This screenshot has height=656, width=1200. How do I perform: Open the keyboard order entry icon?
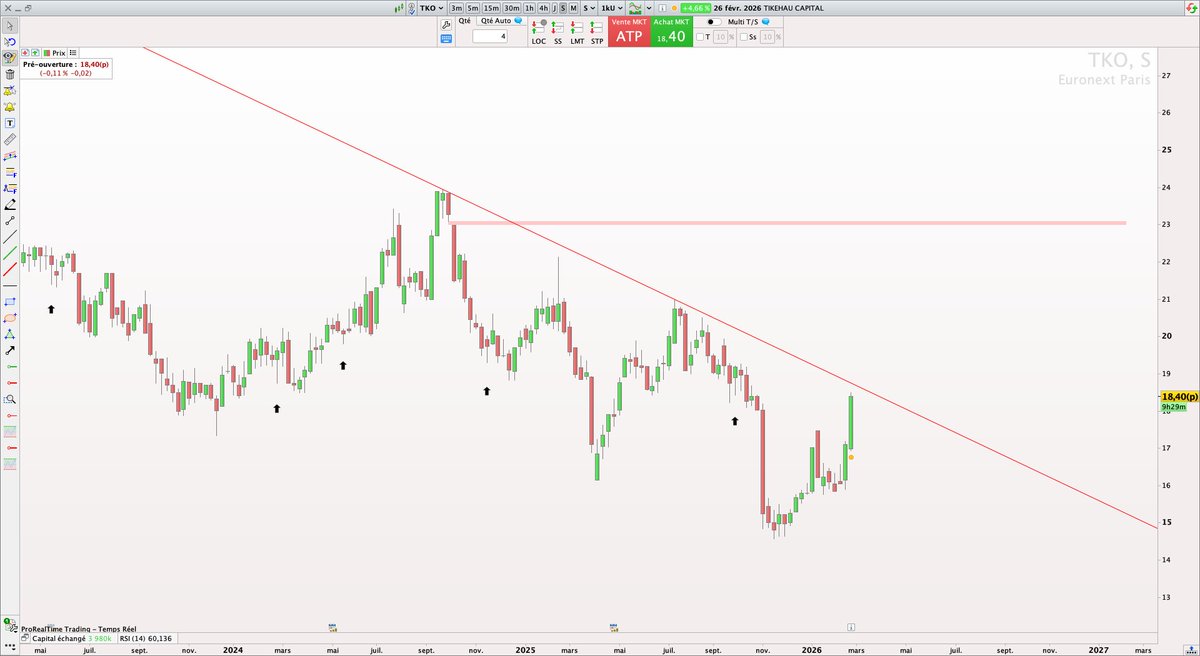[x=447, y=36]
